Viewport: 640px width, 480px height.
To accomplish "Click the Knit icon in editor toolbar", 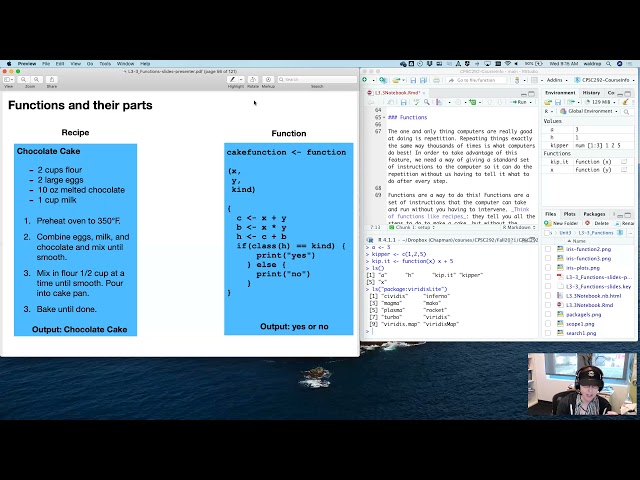I will [439, 102].
